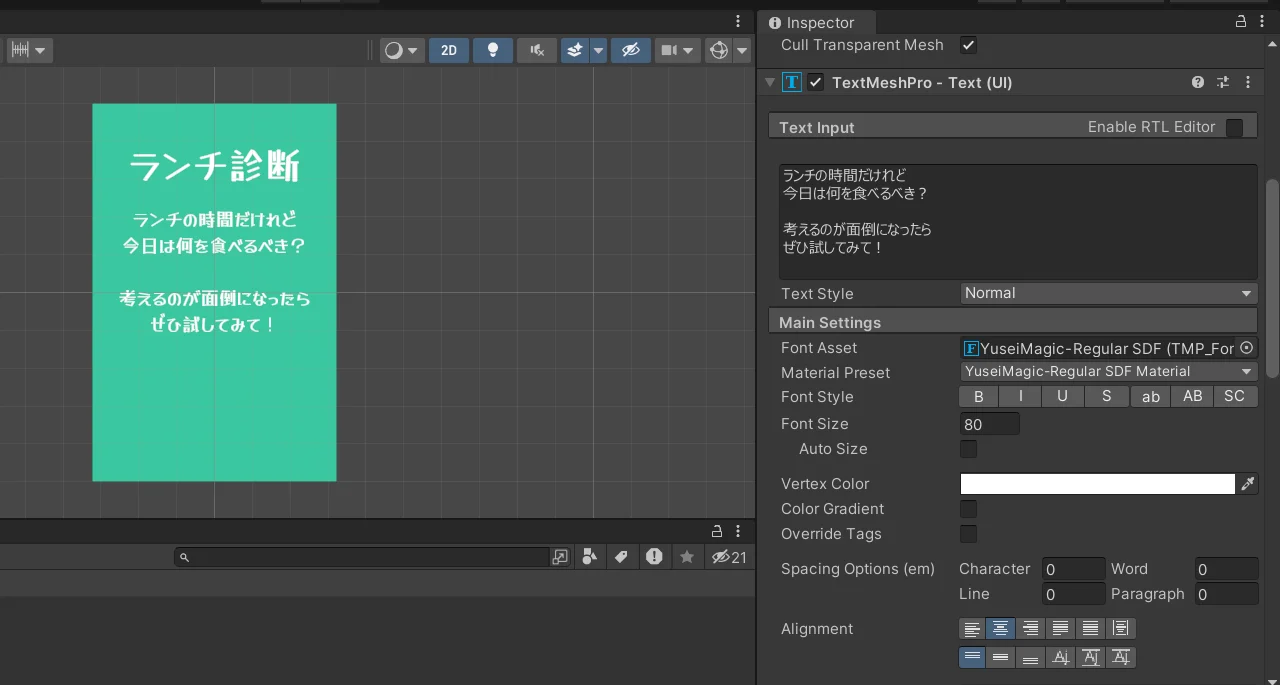Screen dimensions: 1280x685
Task: Toggle scene audio mute button
Action: pos(537,50)
